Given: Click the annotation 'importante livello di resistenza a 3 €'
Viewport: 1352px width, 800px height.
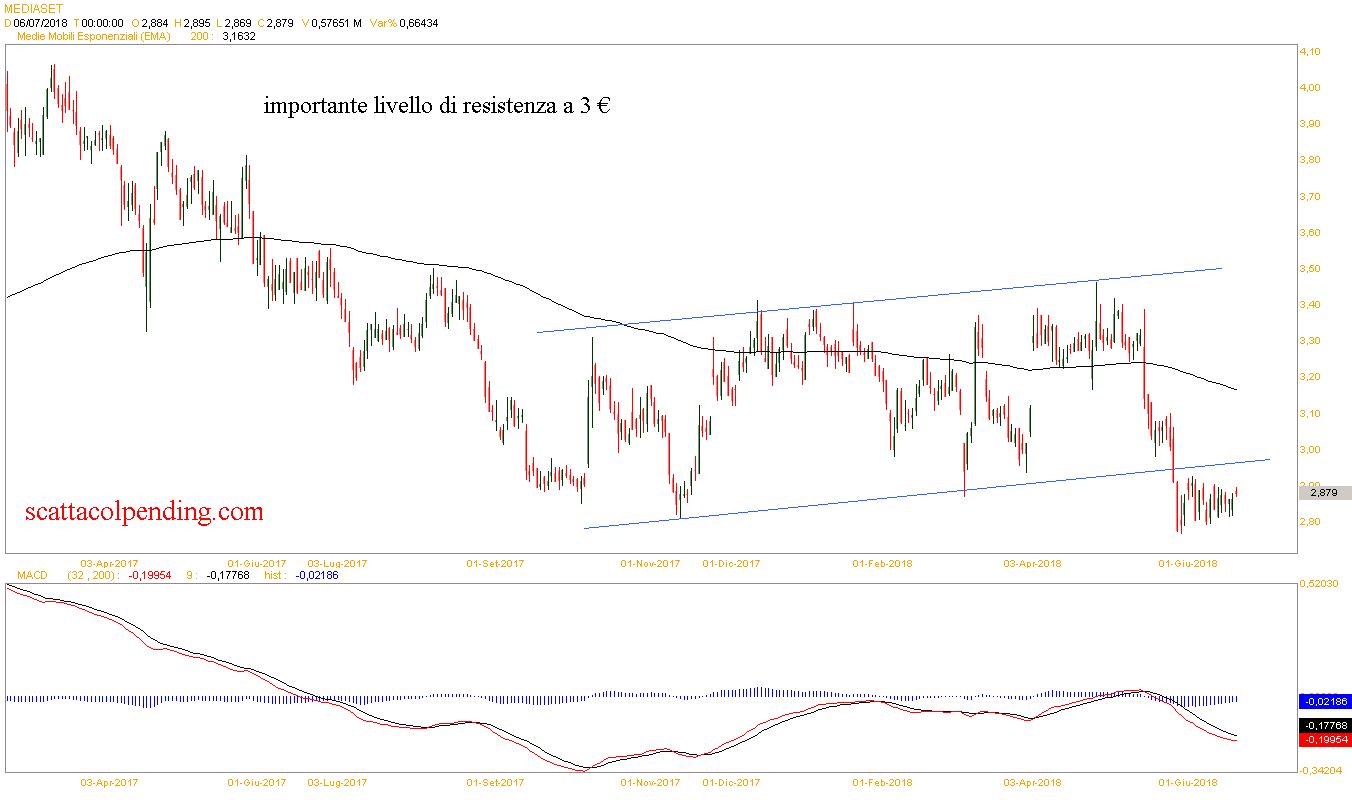Looking at the screenshot, I should (x=437, y=106).
